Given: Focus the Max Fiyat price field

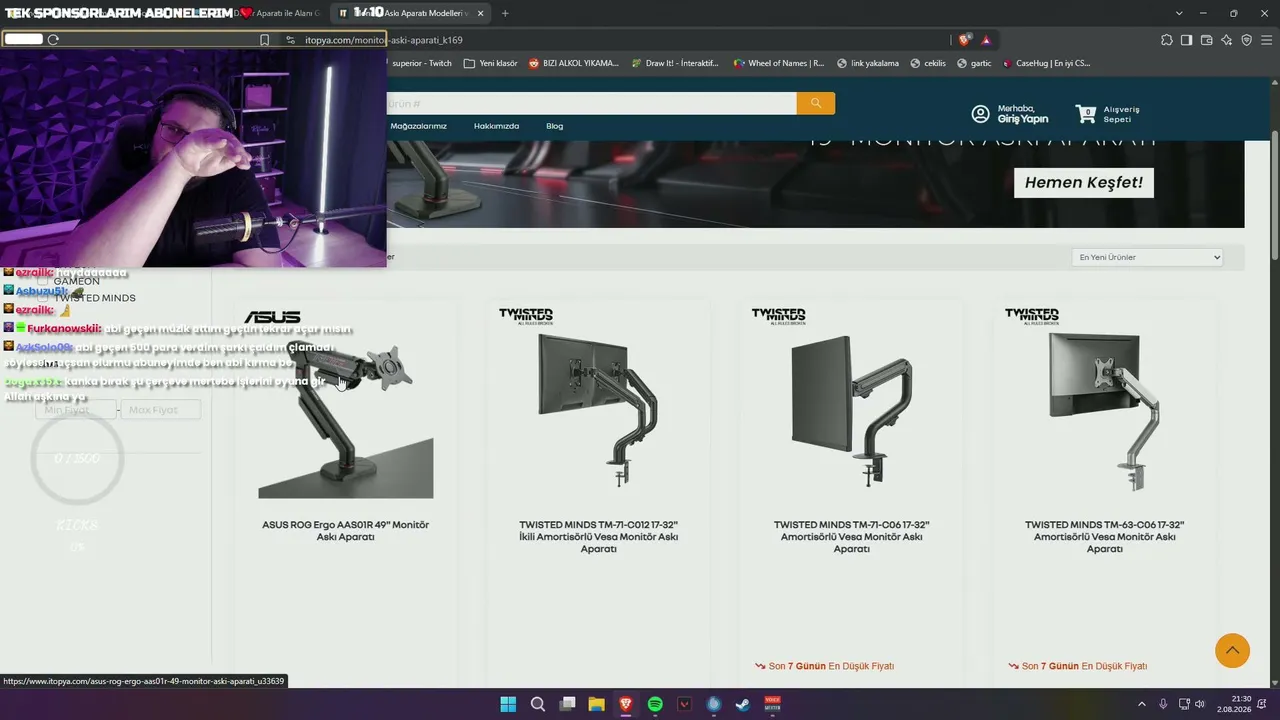Looking at the screenshot, I should tap(160, 410).
